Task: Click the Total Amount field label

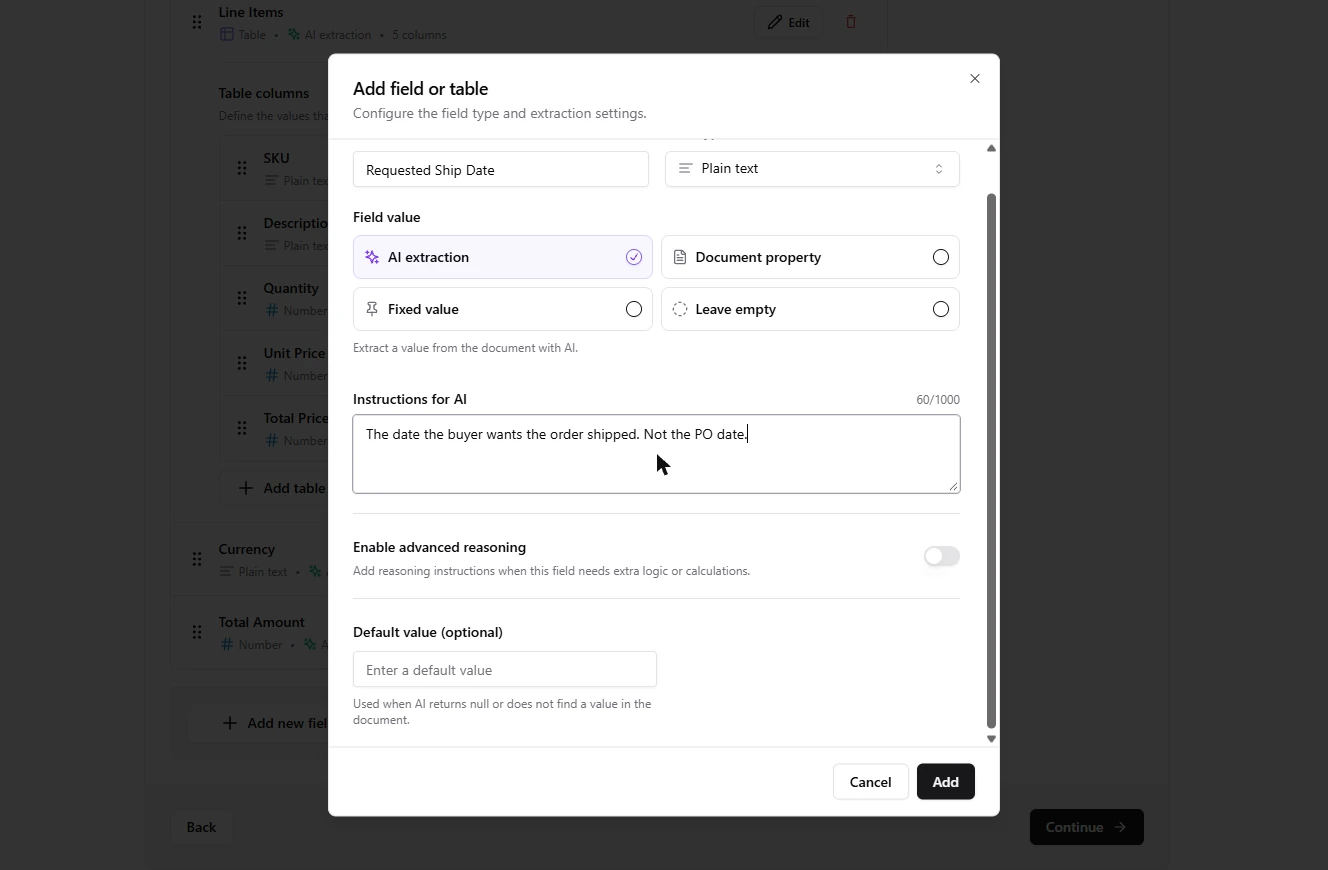Action: click(262, 622)
